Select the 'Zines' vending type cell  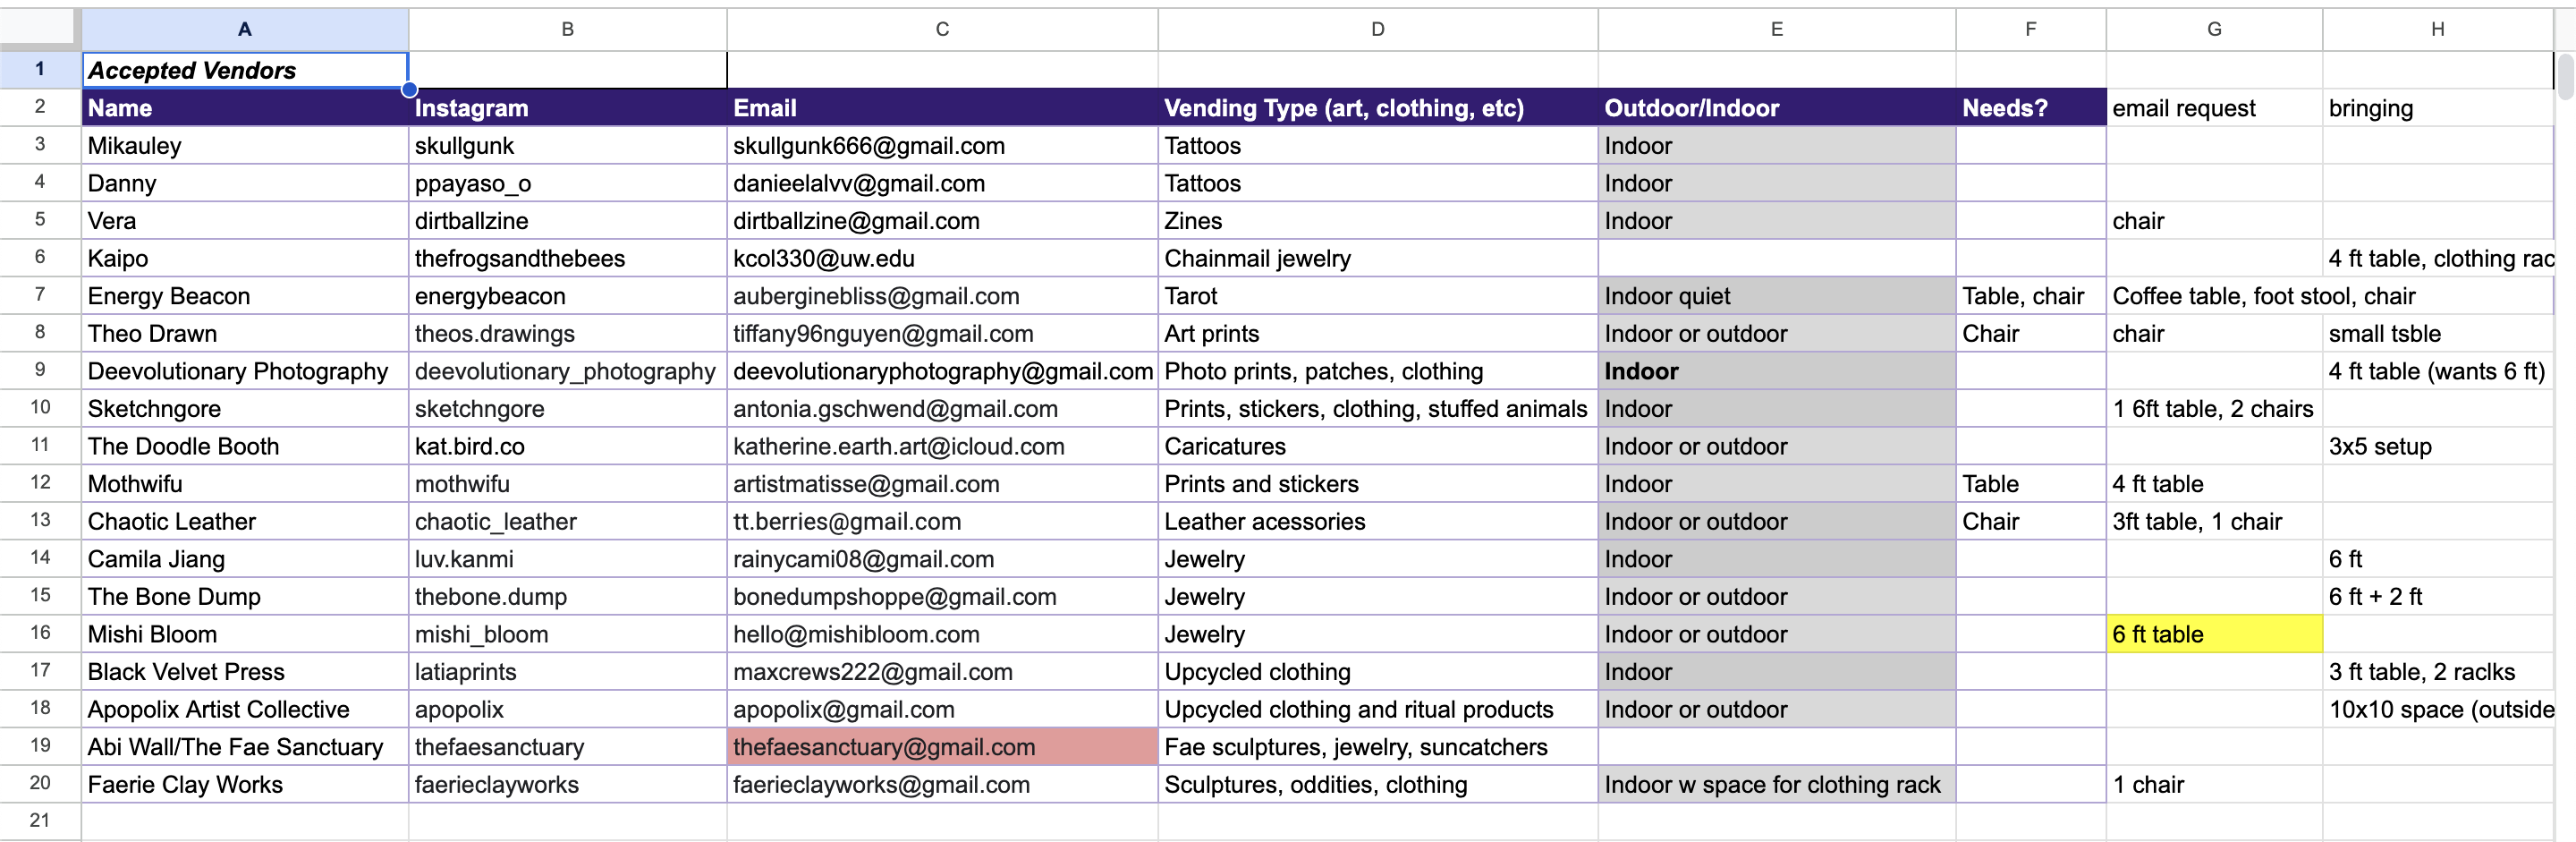1378,220
